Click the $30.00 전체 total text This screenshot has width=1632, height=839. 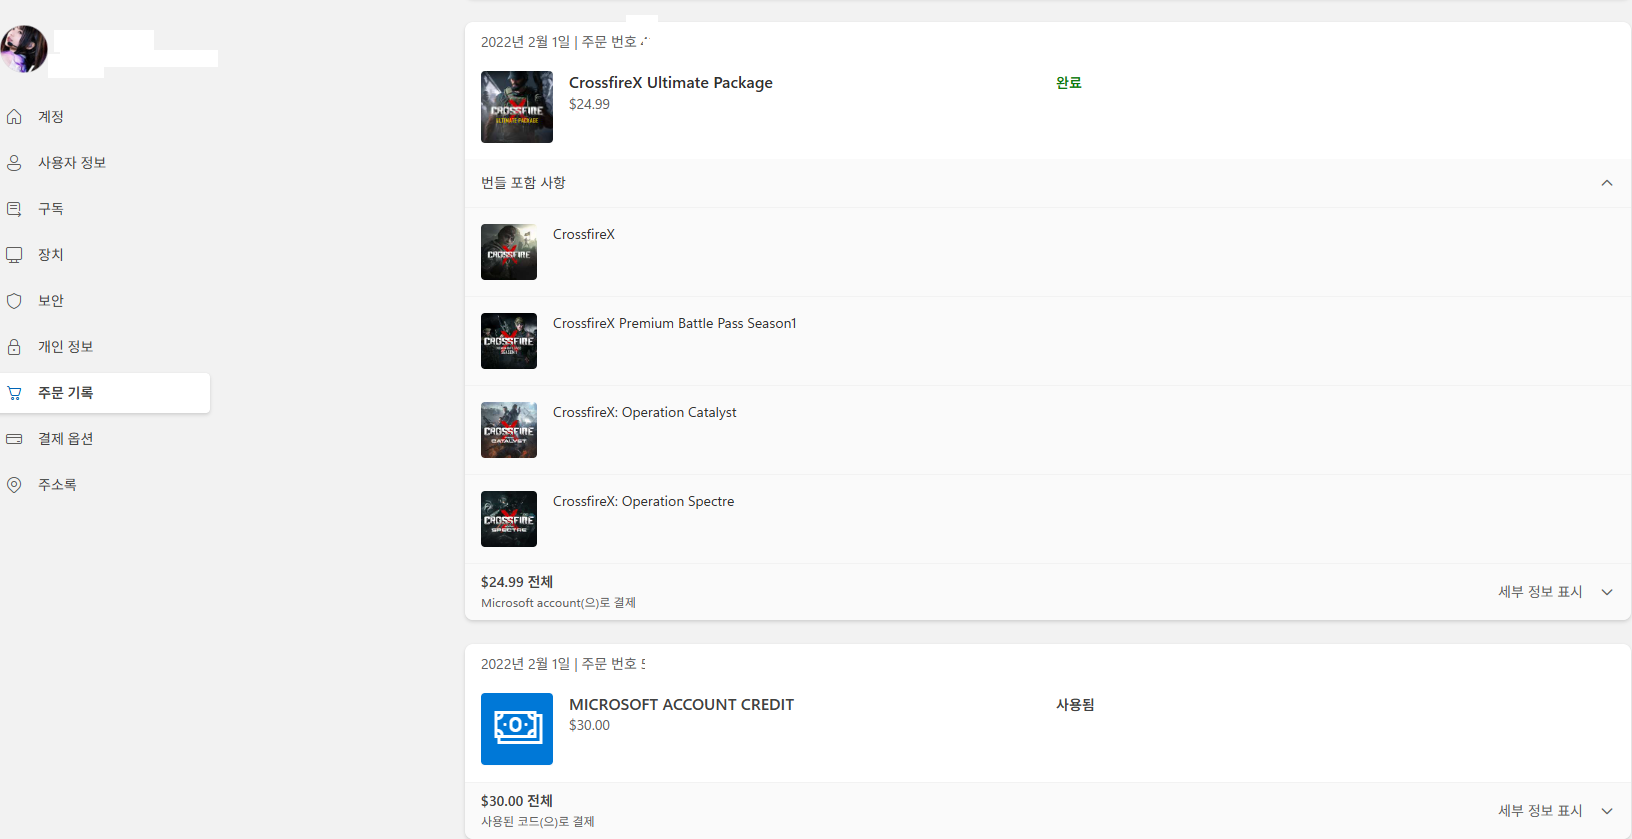click(517, 801)
